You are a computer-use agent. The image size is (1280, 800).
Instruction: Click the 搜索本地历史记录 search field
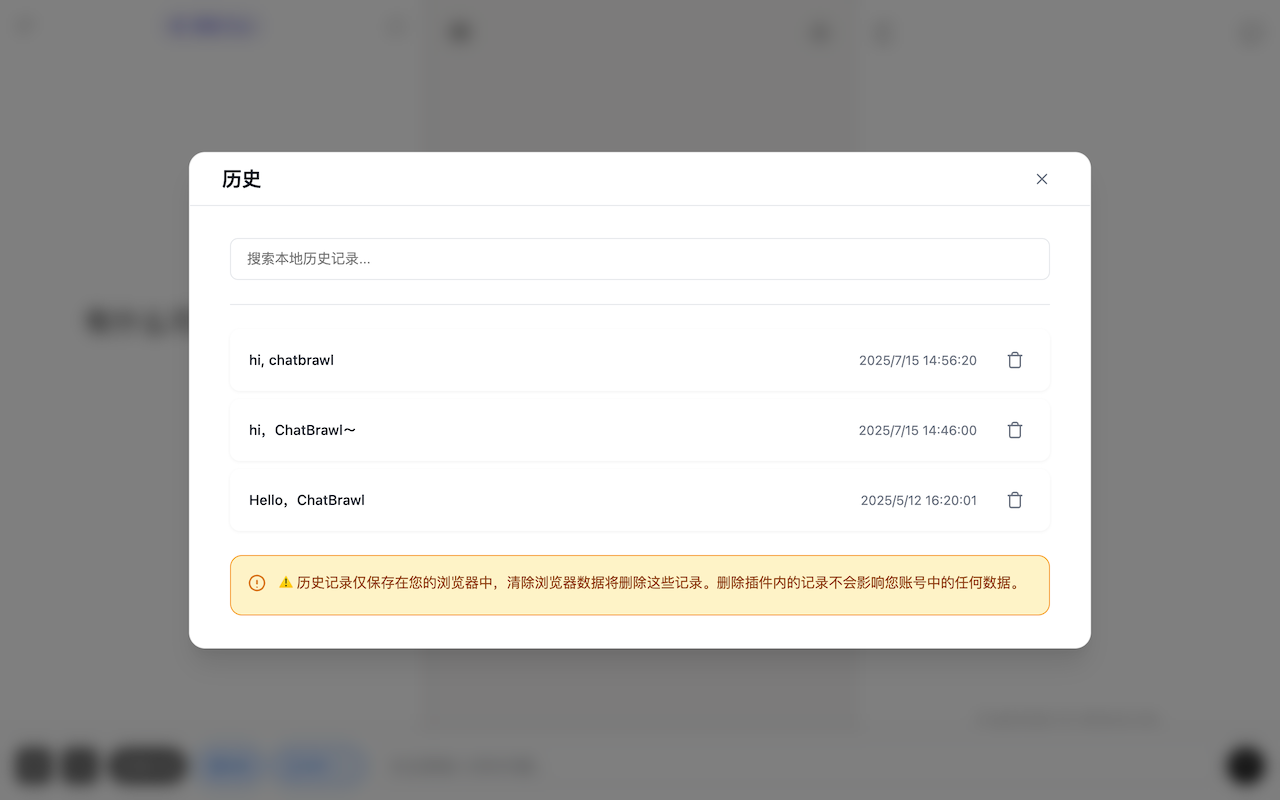640,258
